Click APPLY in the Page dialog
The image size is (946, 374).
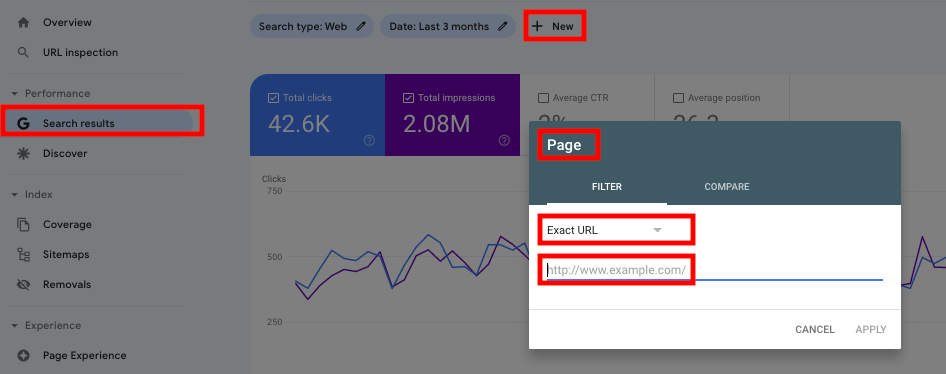tap(871, 329)
